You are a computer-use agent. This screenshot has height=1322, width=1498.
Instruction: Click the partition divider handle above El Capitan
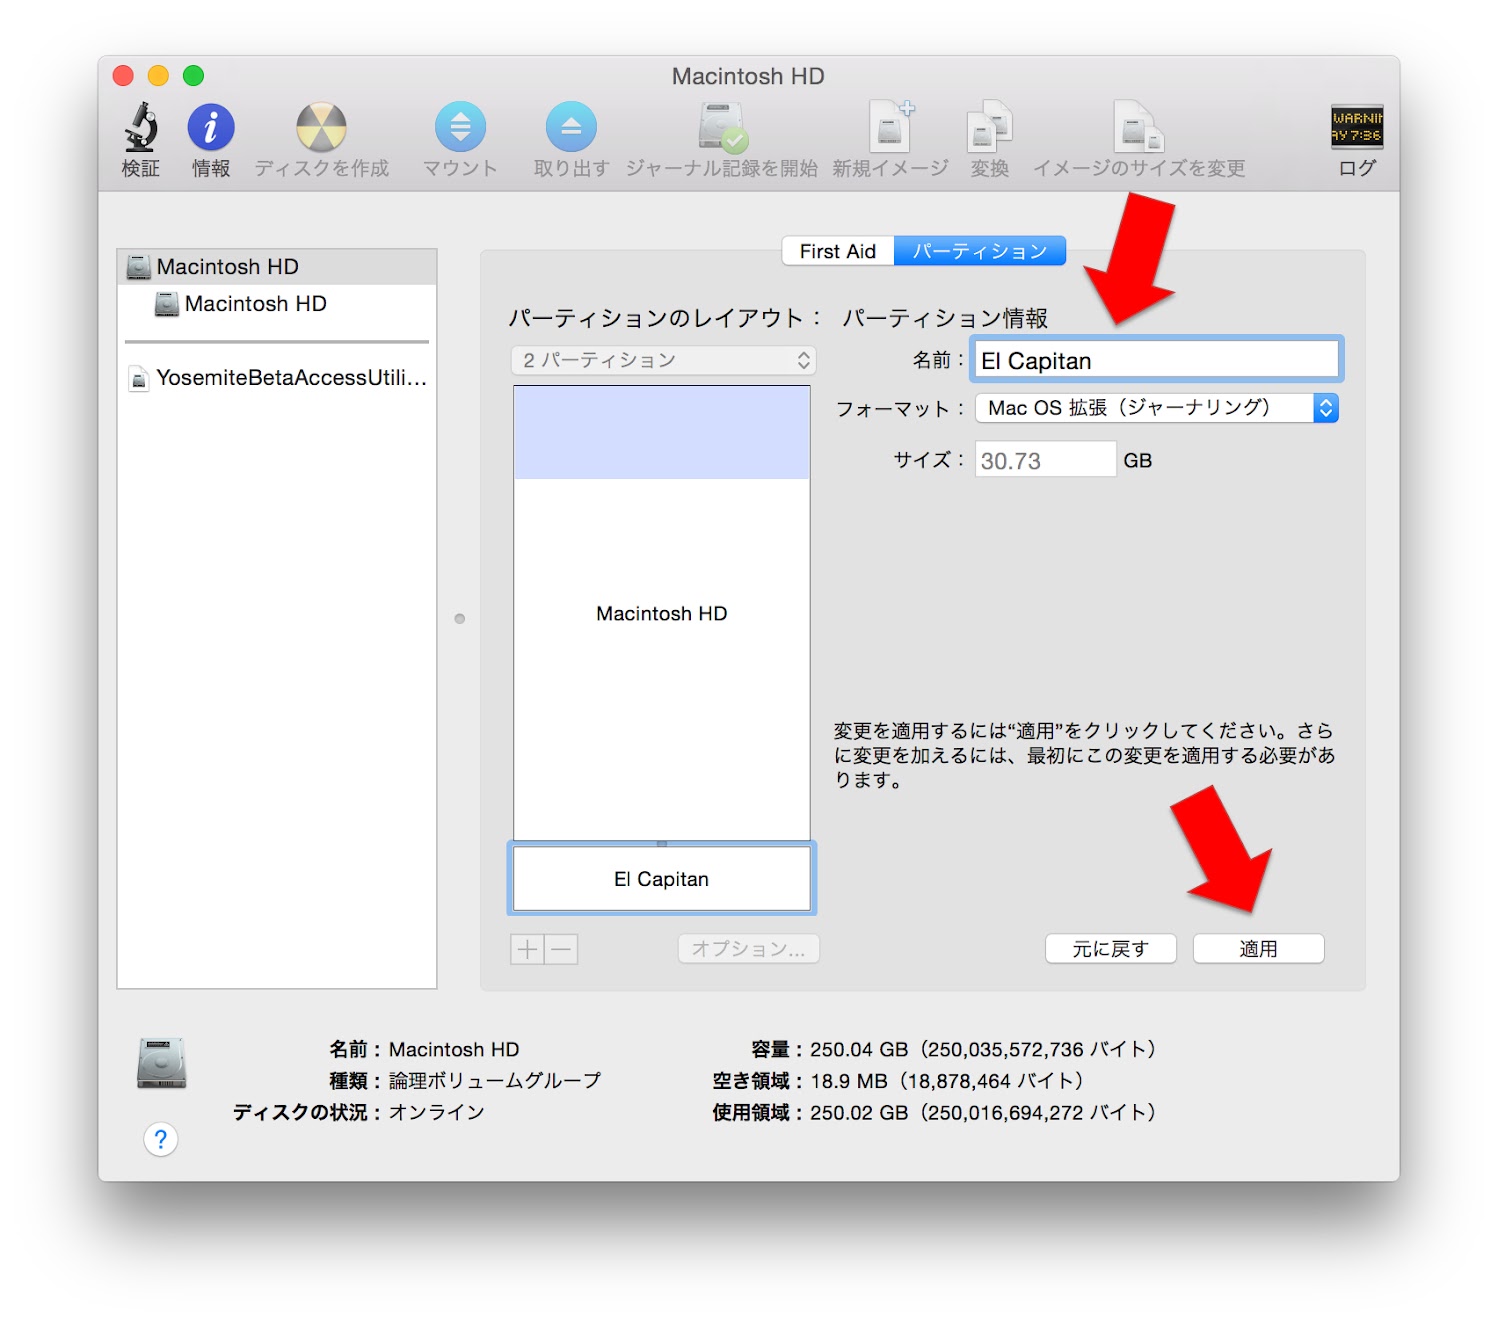click(662, 843)
